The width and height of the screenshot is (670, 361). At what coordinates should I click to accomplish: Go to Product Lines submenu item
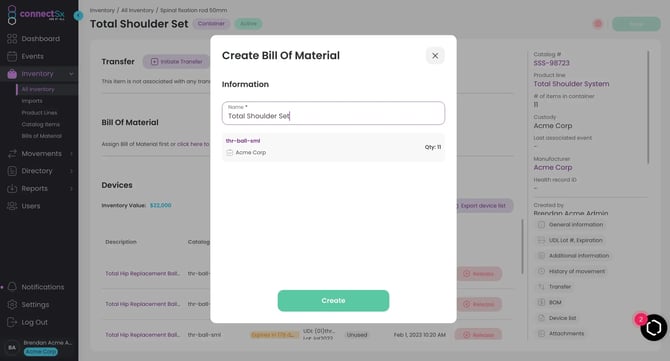pyautogui.click(x=39, y=113)
